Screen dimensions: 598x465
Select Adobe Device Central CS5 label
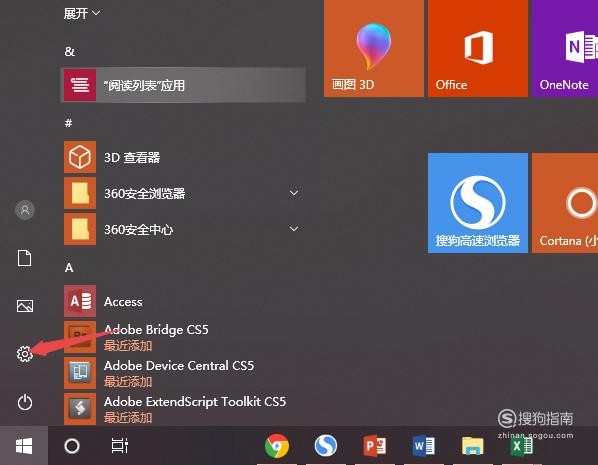click(179, 365)
